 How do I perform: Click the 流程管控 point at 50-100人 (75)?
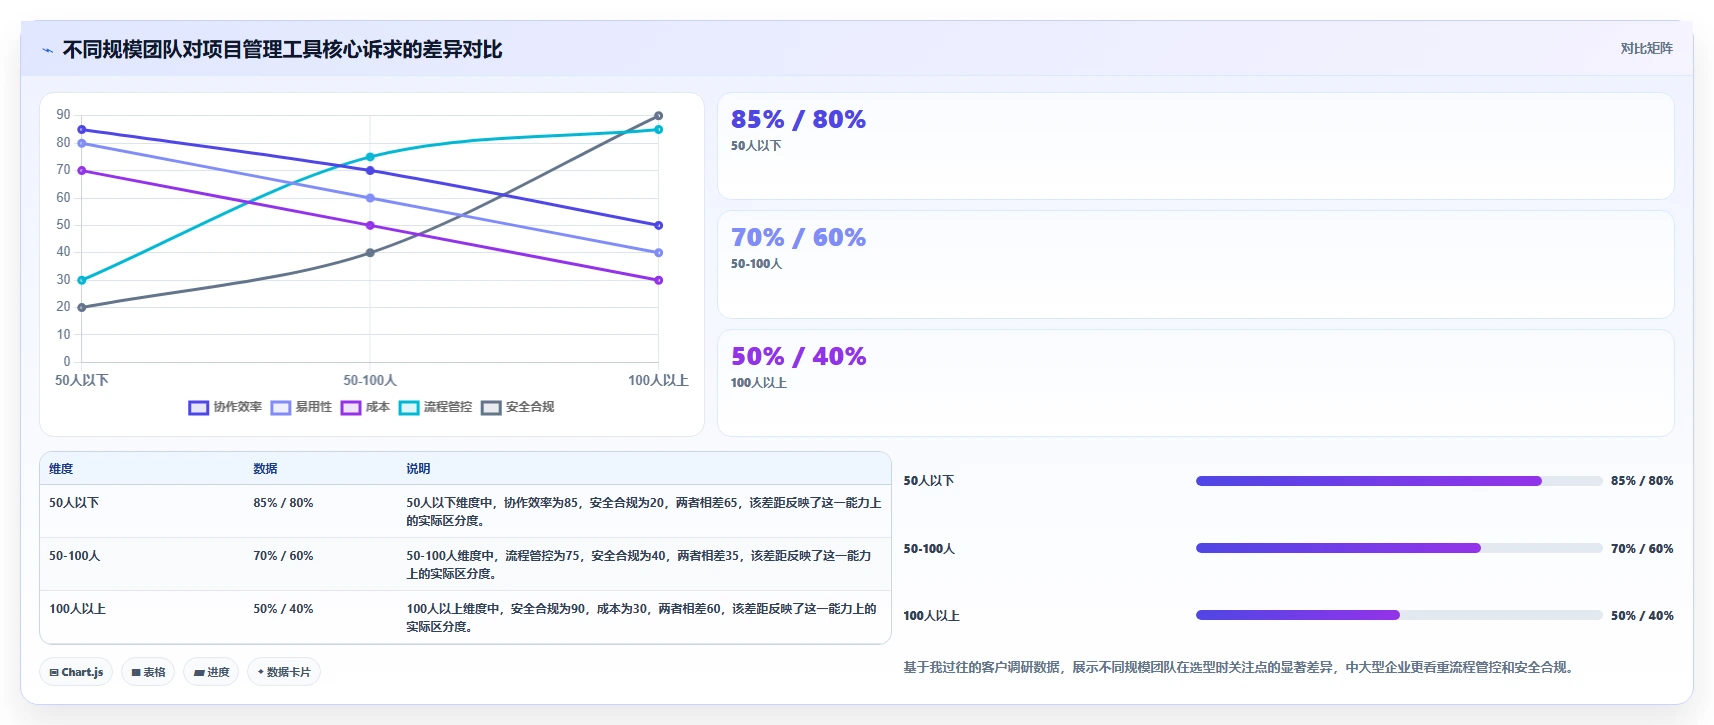point(370,157)
